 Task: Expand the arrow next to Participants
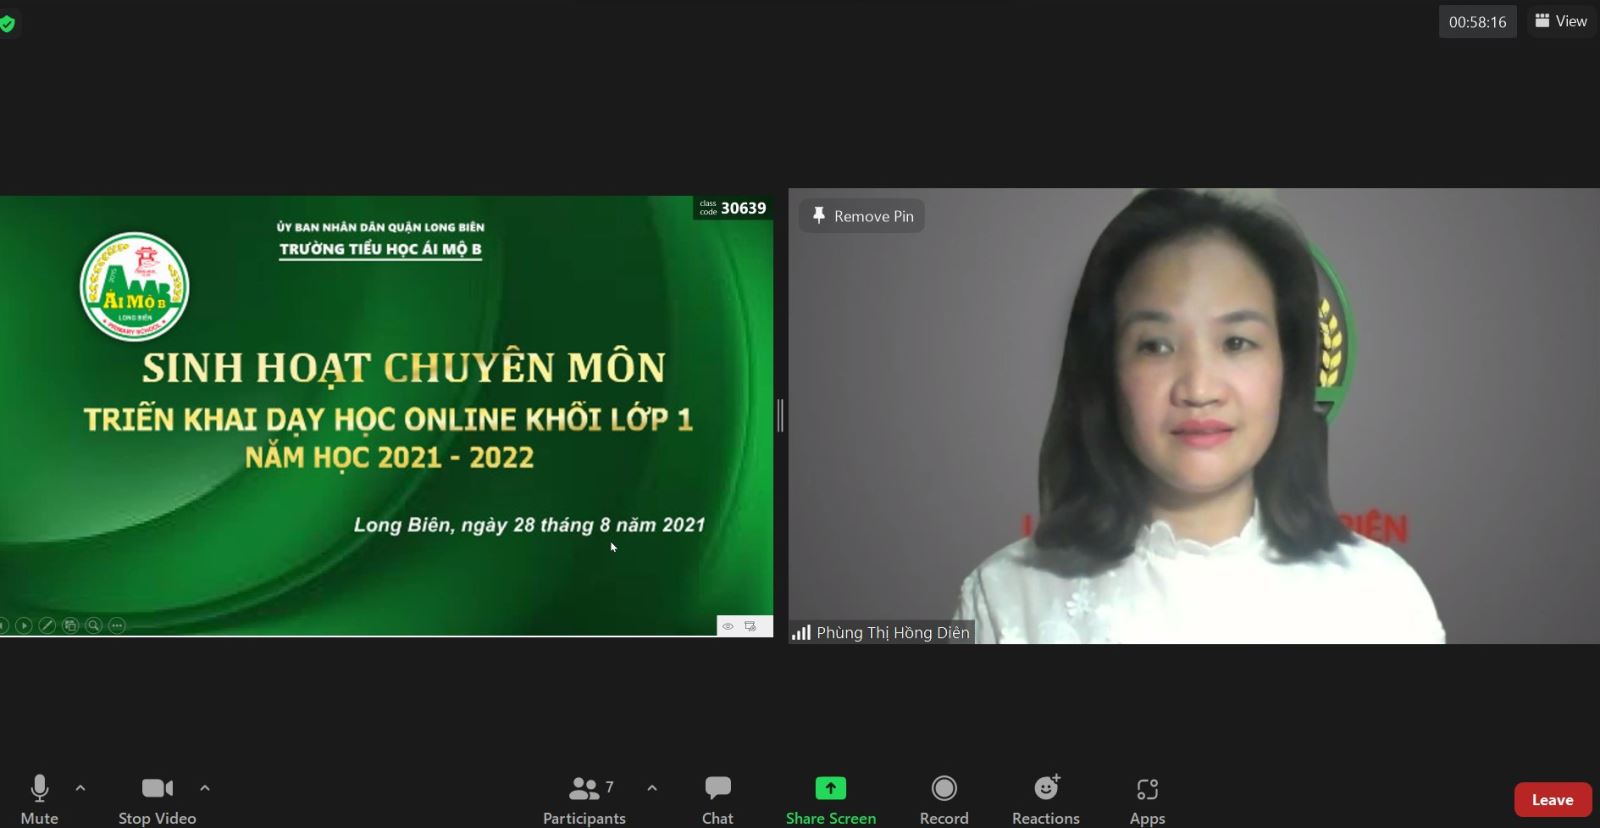(x=652, y=788)
